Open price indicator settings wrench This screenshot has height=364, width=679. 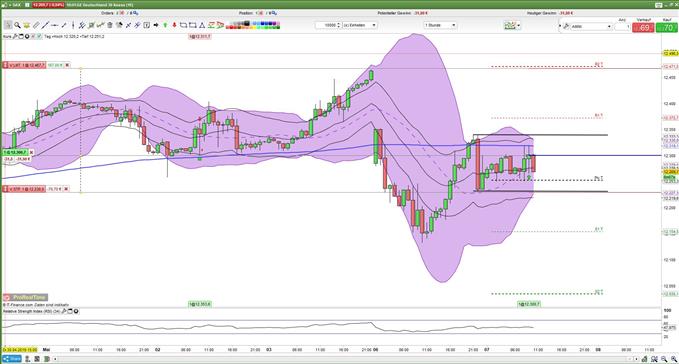15,36
